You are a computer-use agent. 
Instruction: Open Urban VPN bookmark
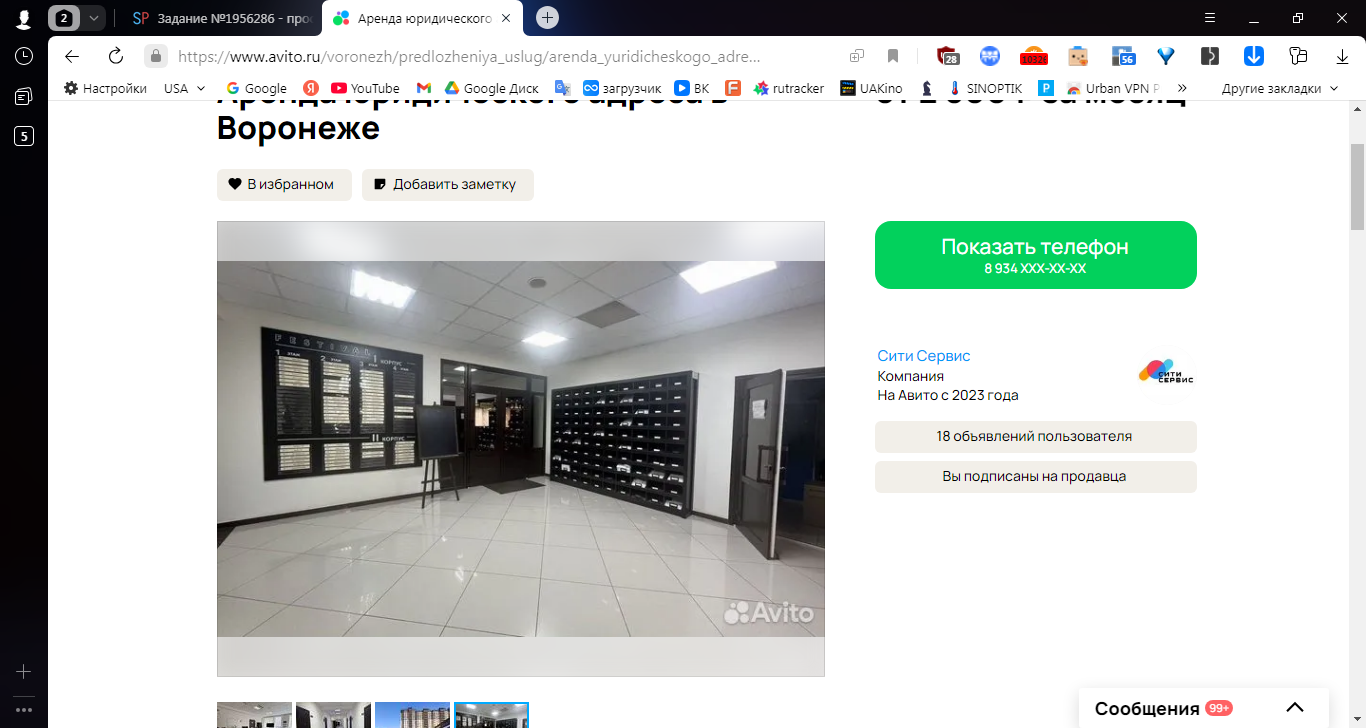pyautogui.click(x=1112, y=88)
